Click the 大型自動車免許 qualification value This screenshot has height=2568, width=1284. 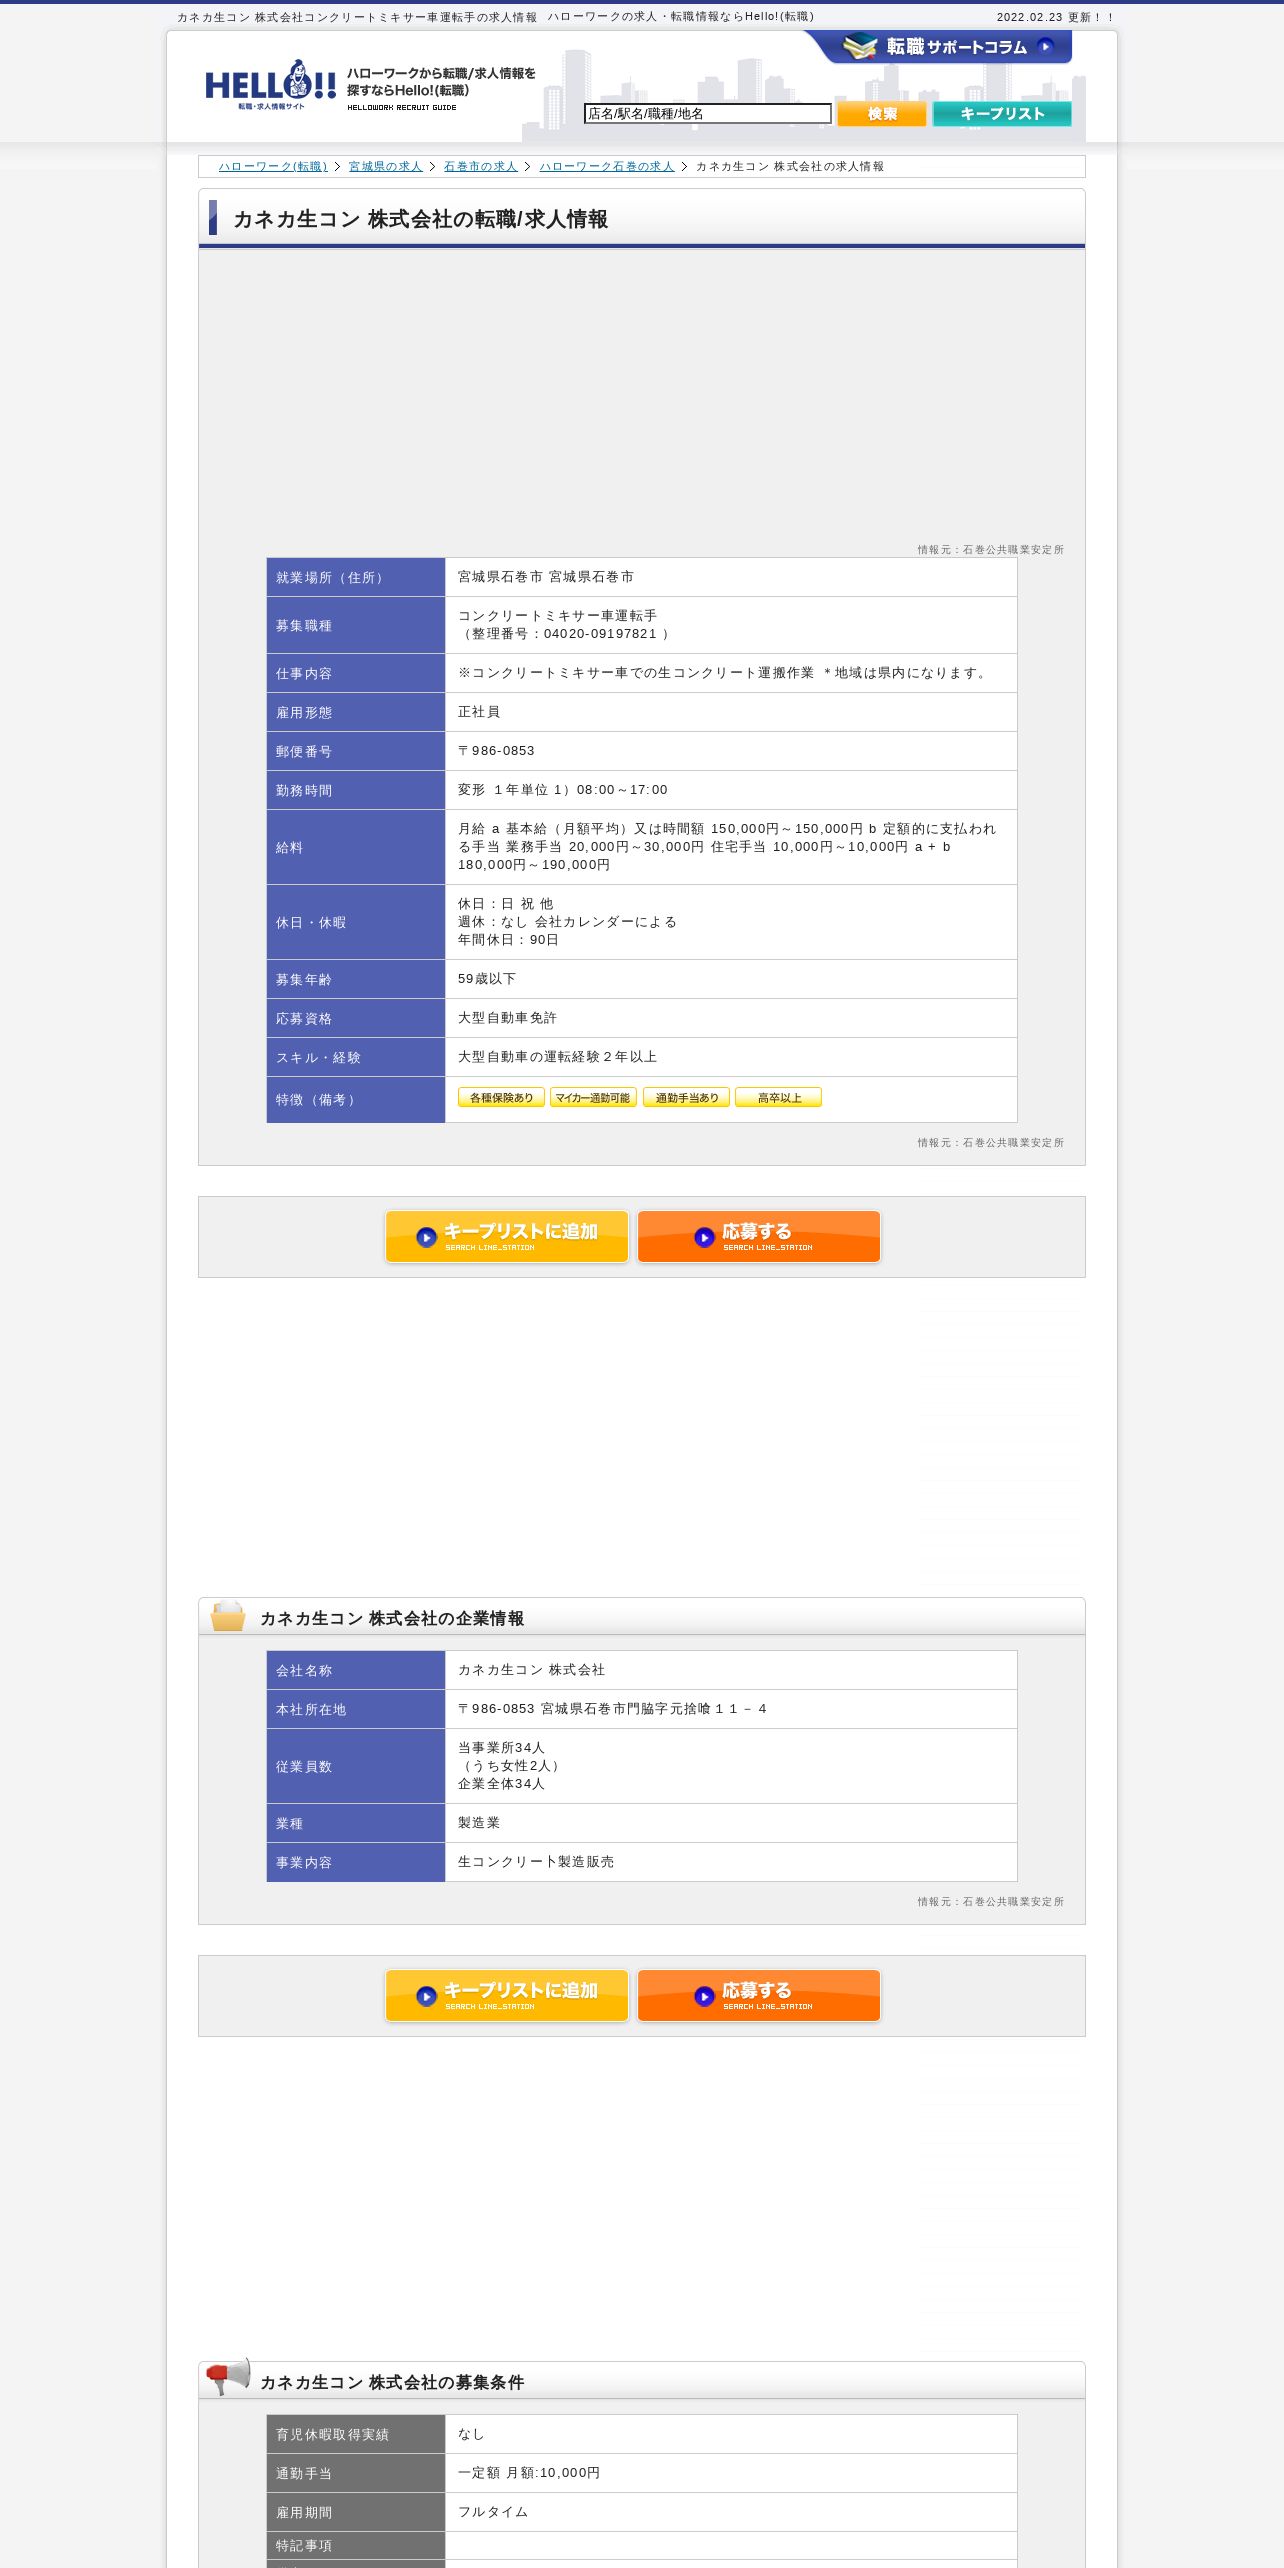(508, 1018)
